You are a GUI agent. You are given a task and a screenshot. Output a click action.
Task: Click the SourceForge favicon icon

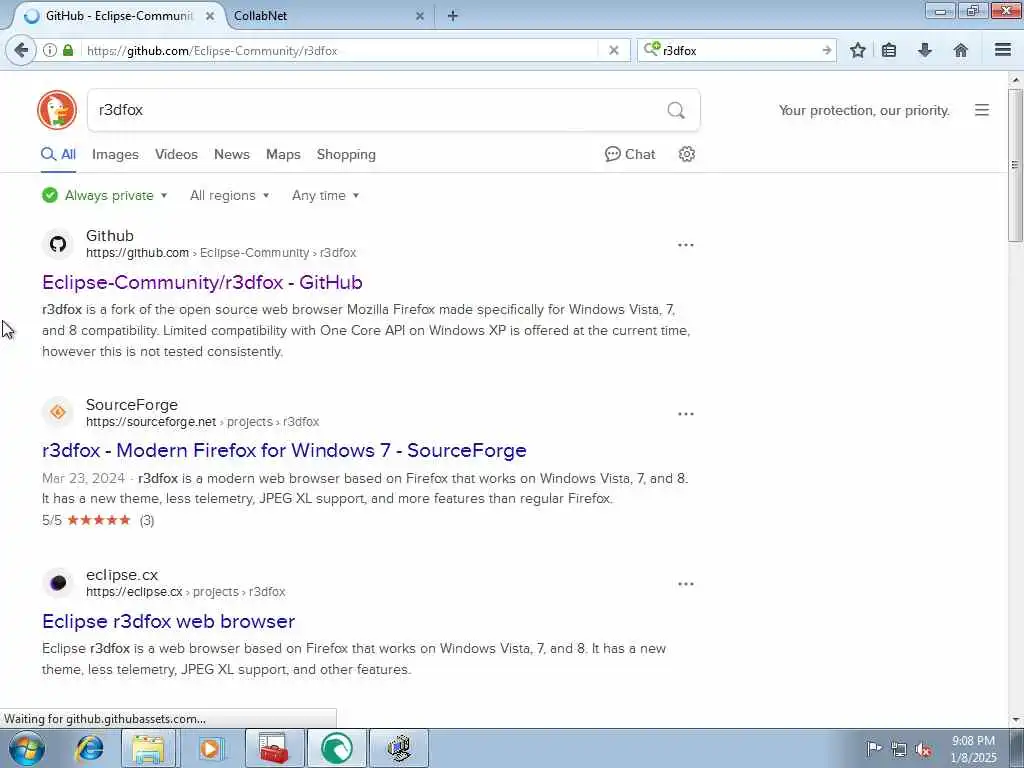(57, 412)
